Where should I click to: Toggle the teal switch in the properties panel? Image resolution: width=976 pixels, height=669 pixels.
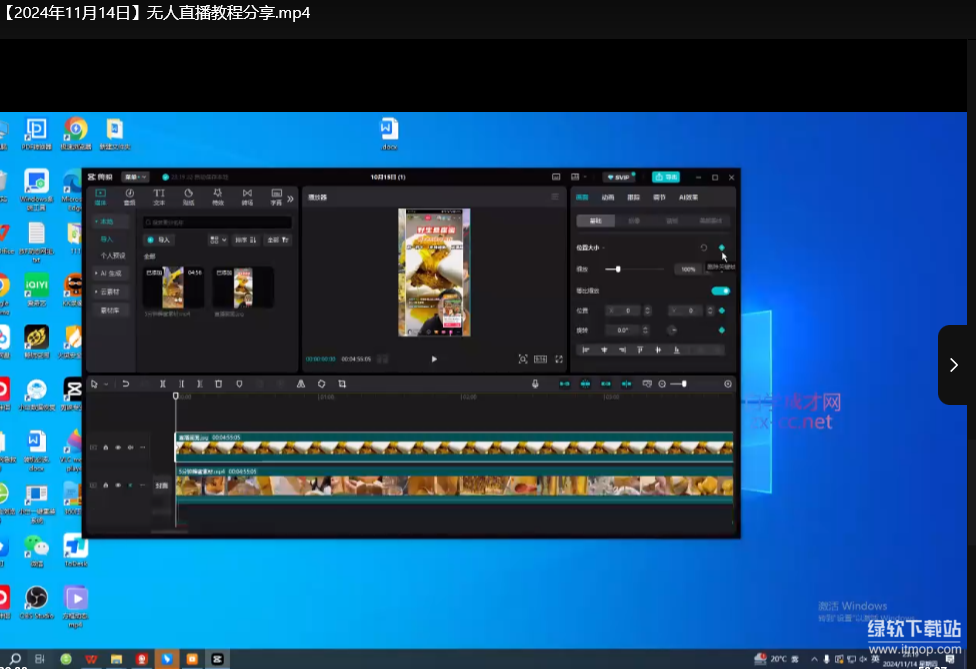coord(720,291)
